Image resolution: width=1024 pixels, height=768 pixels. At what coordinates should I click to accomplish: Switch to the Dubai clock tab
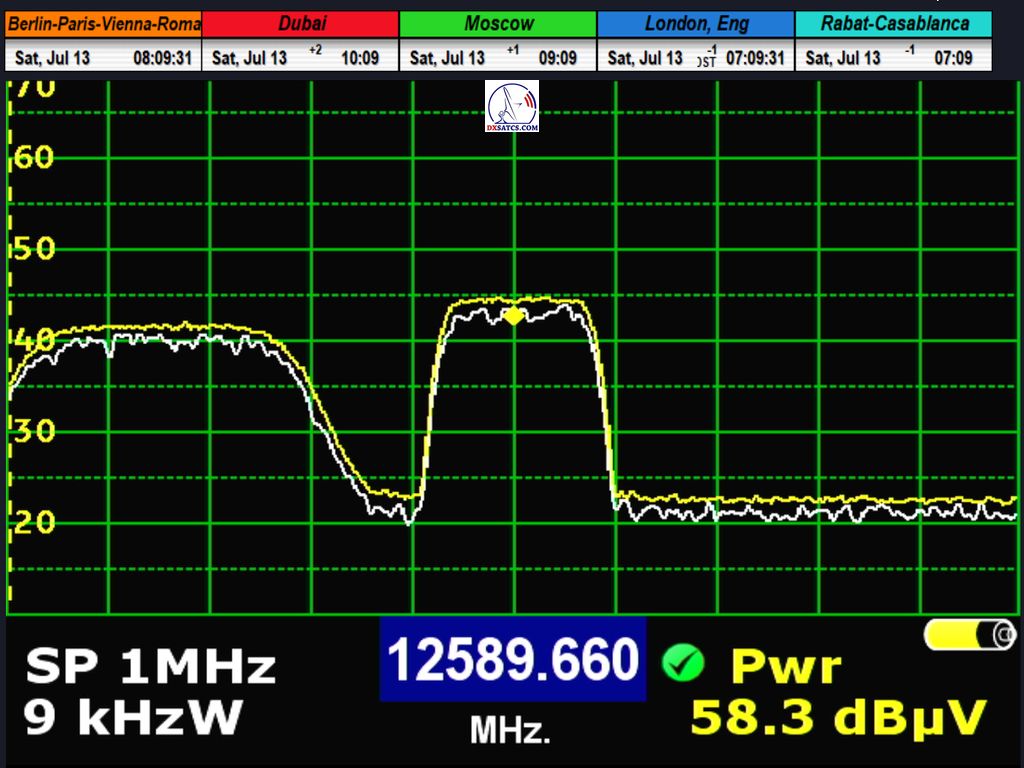301,23
